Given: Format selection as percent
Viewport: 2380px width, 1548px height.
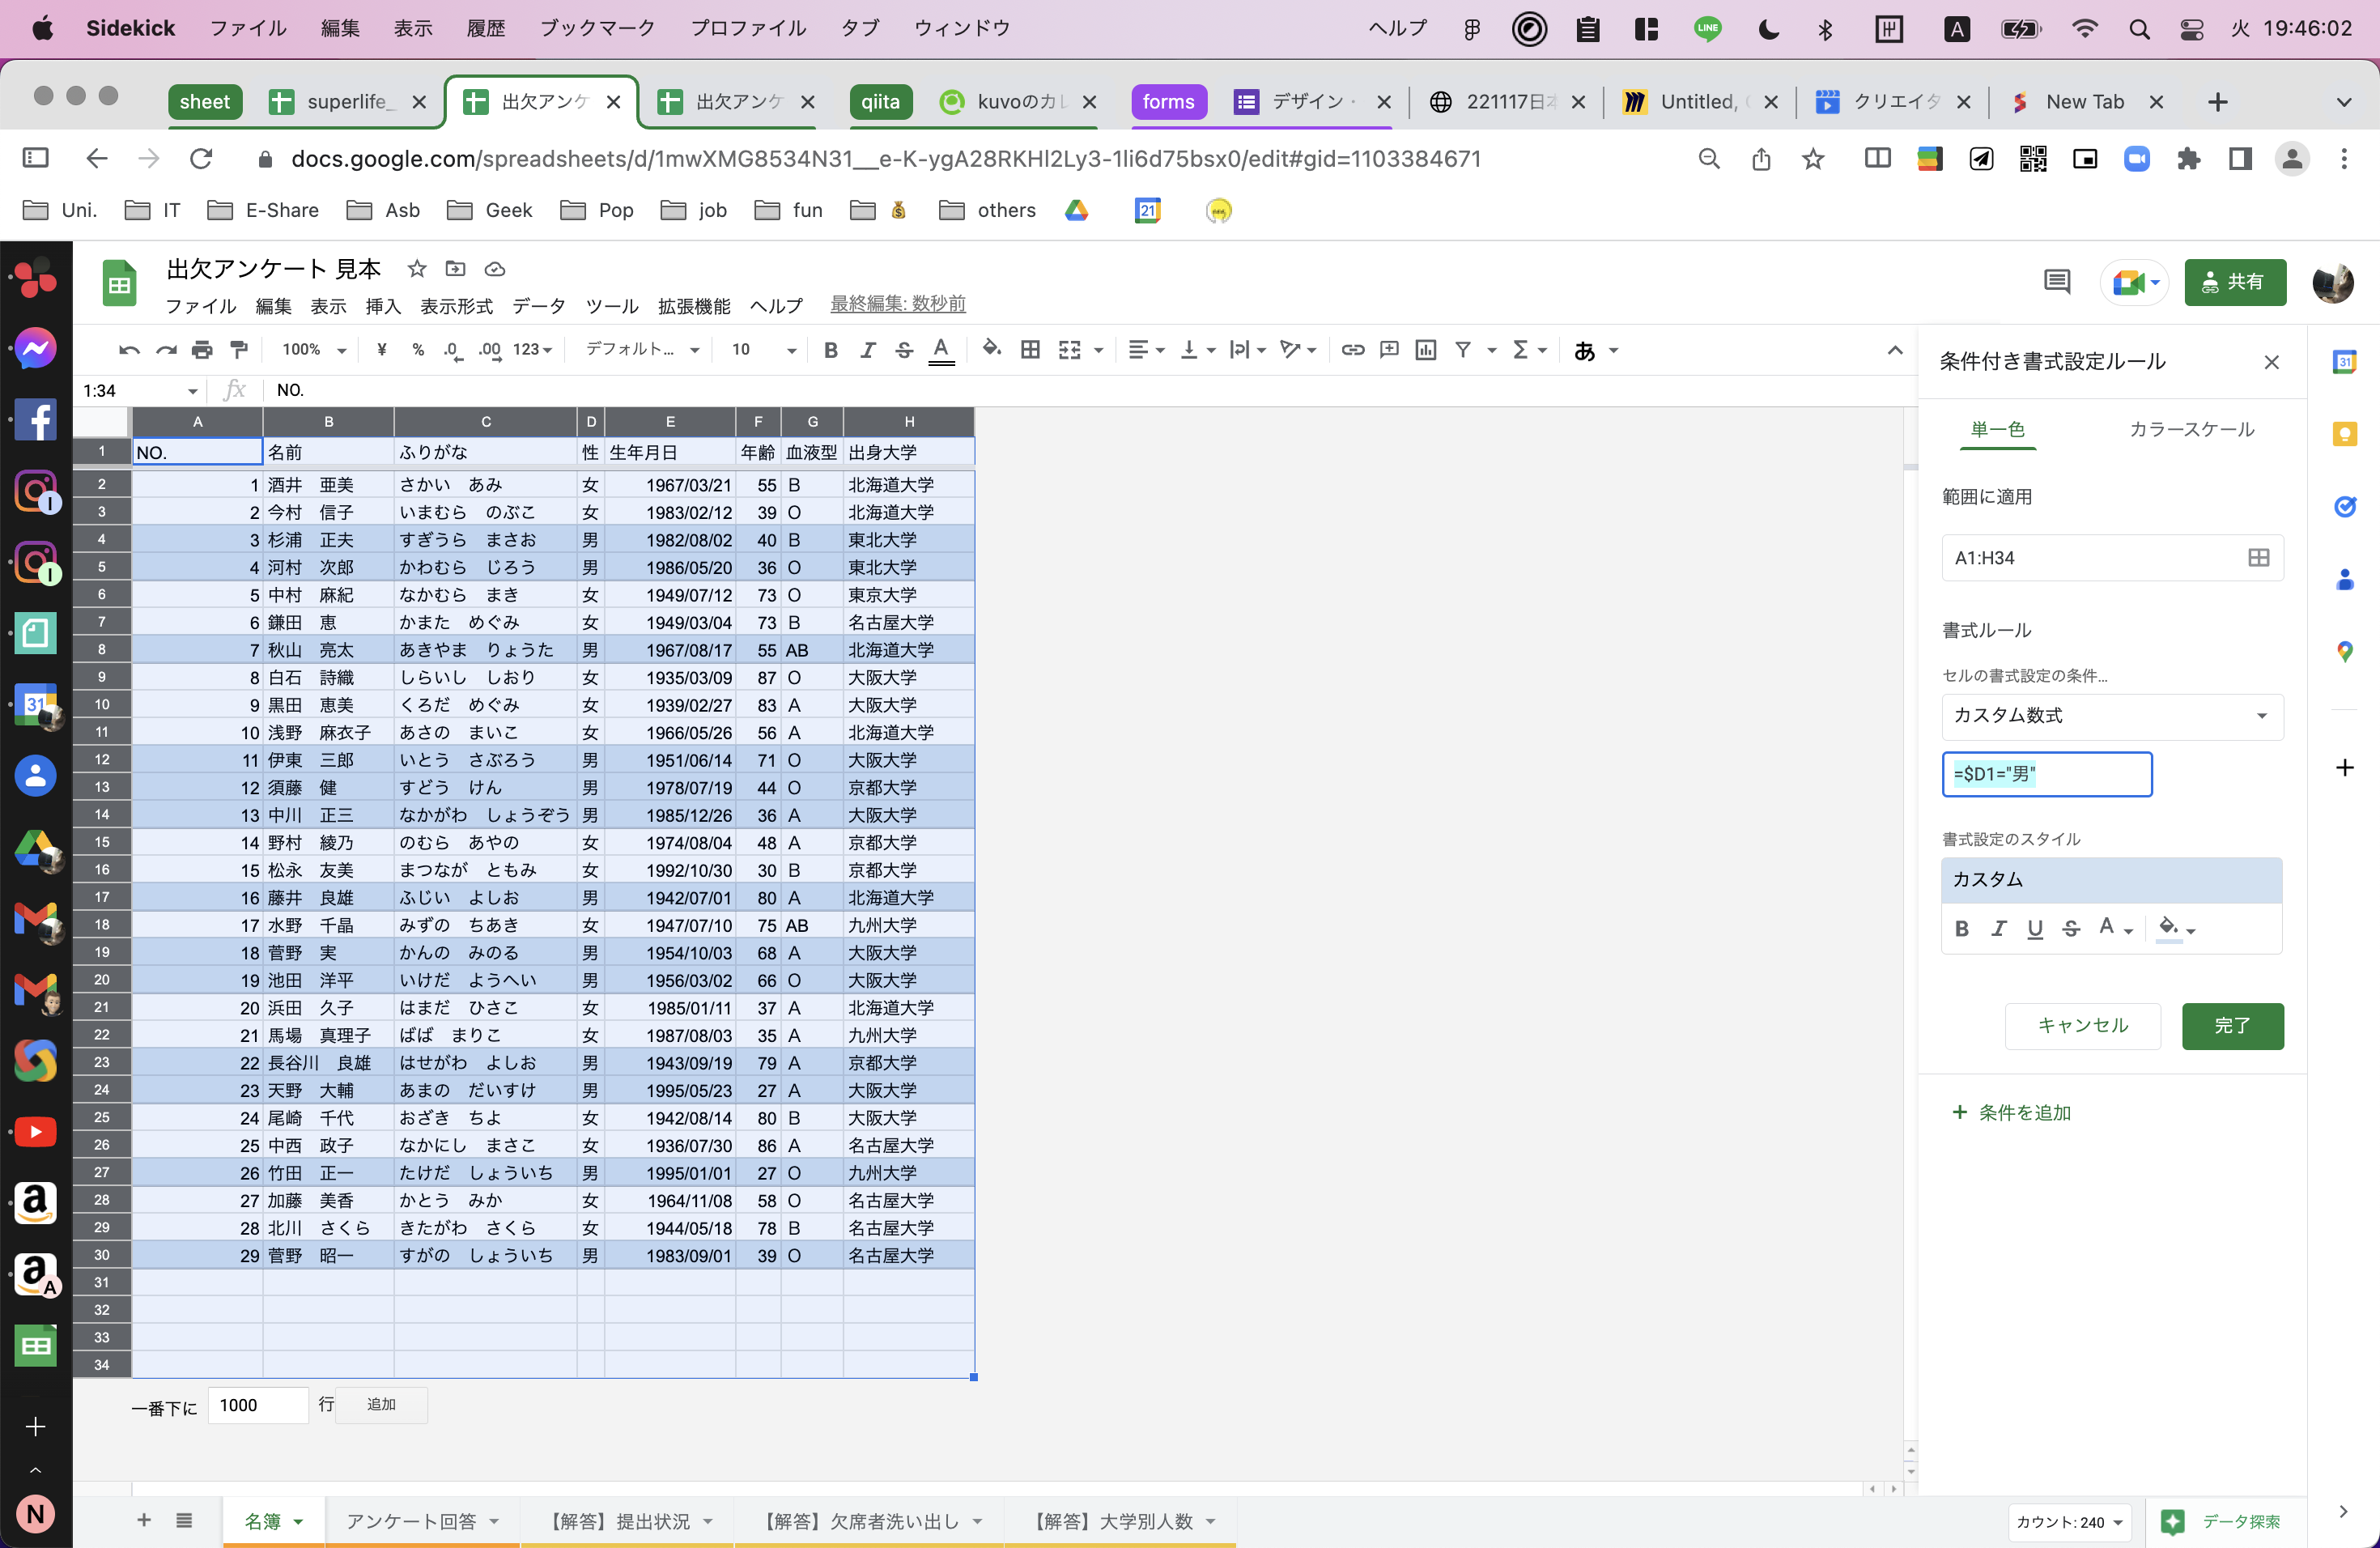Looking at the screenshot, I should (418, 350).
